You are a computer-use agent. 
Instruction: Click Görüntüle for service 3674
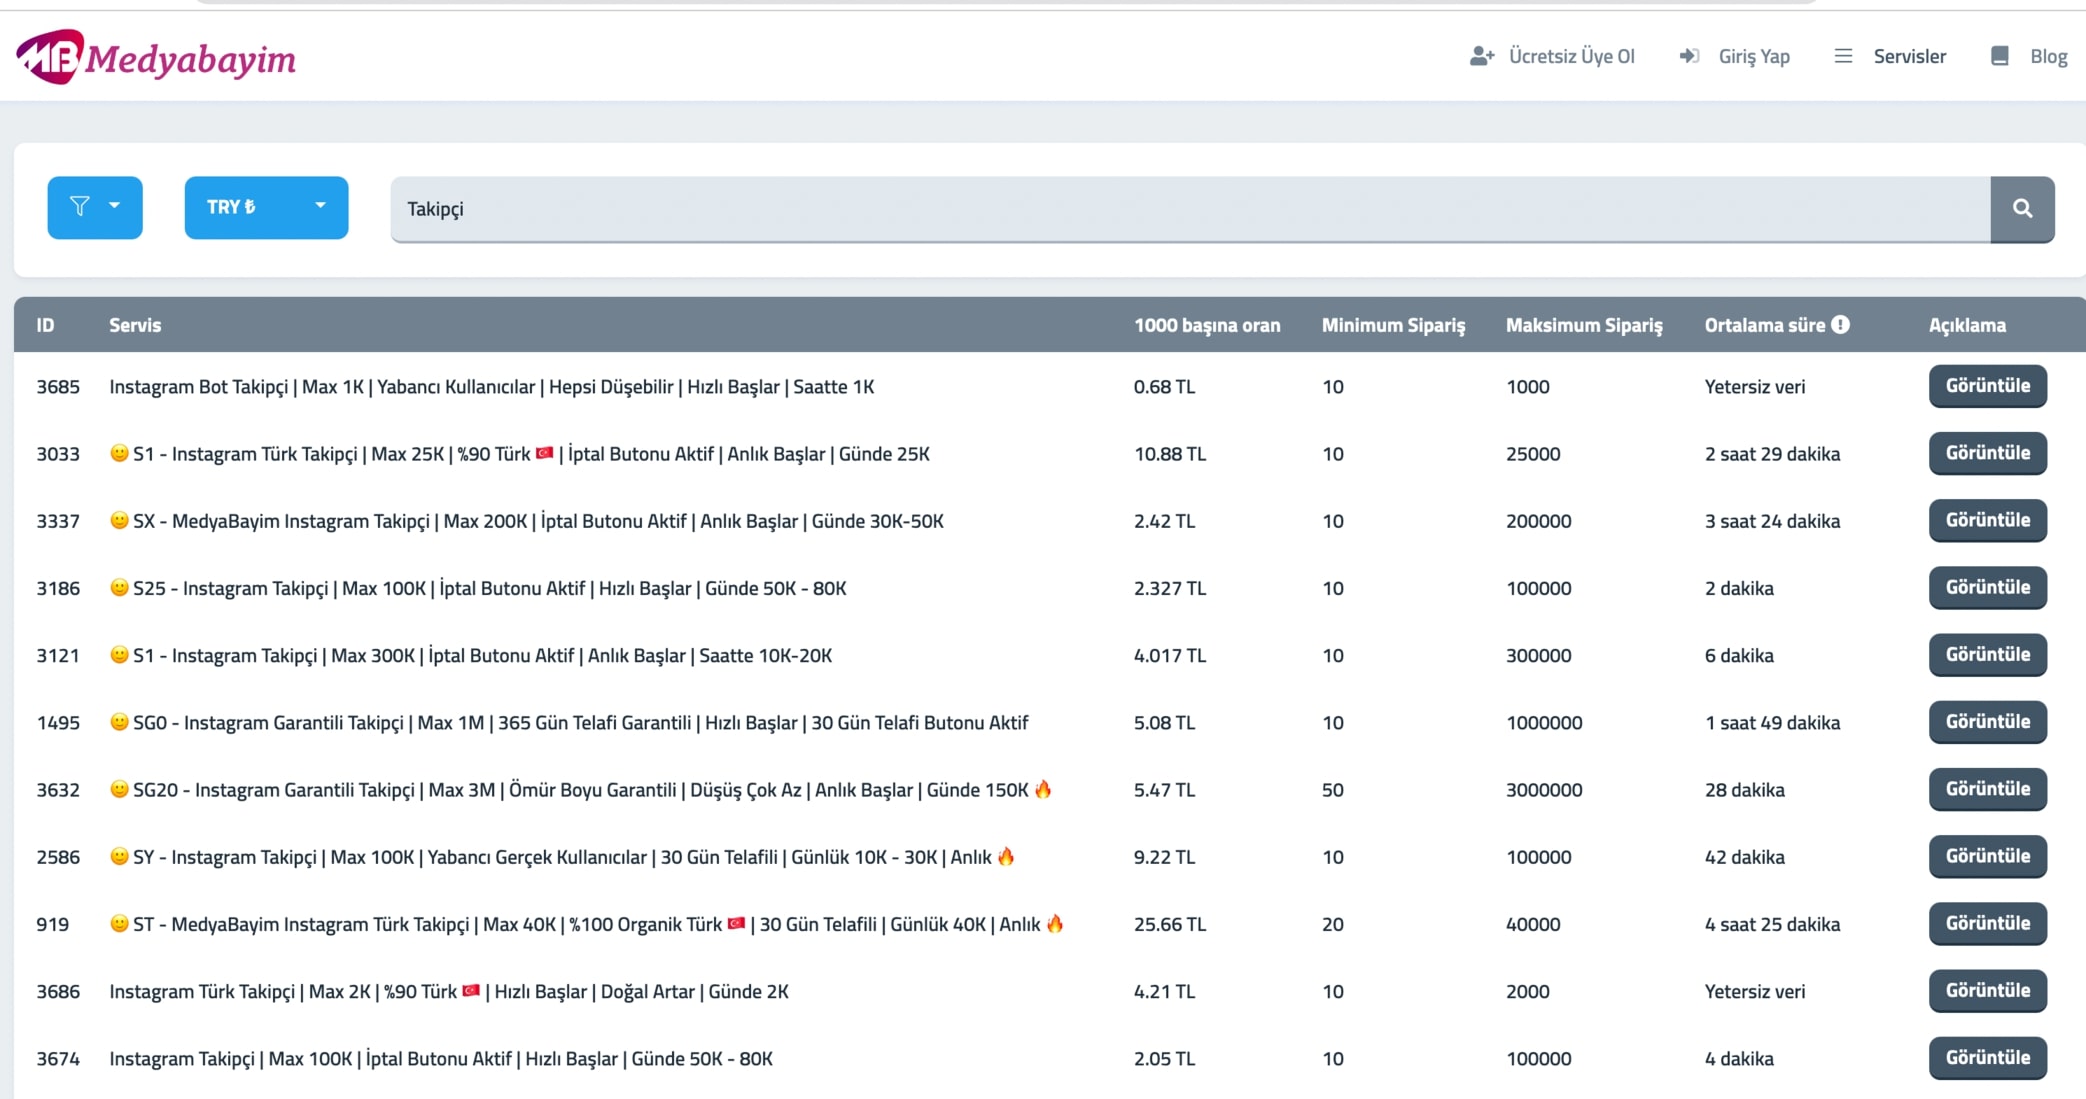[x=1987, y=1058]
